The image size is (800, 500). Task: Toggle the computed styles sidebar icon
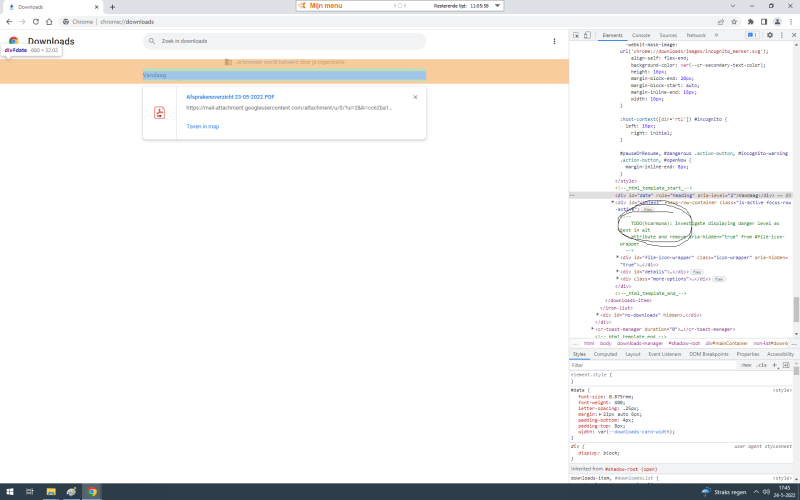tap(786, 365)
